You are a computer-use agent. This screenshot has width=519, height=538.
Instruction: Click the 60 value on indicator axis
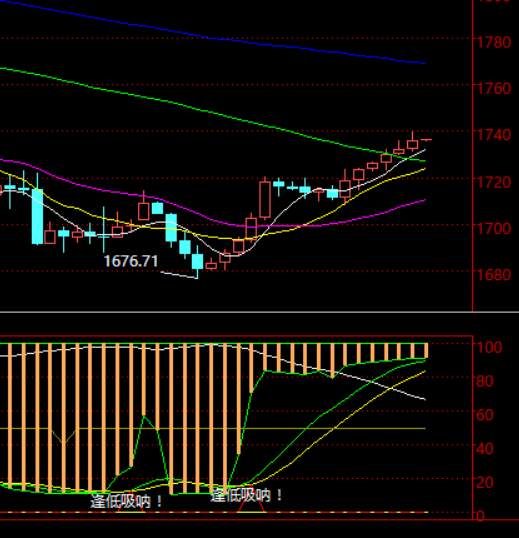[x=485, y=415]
